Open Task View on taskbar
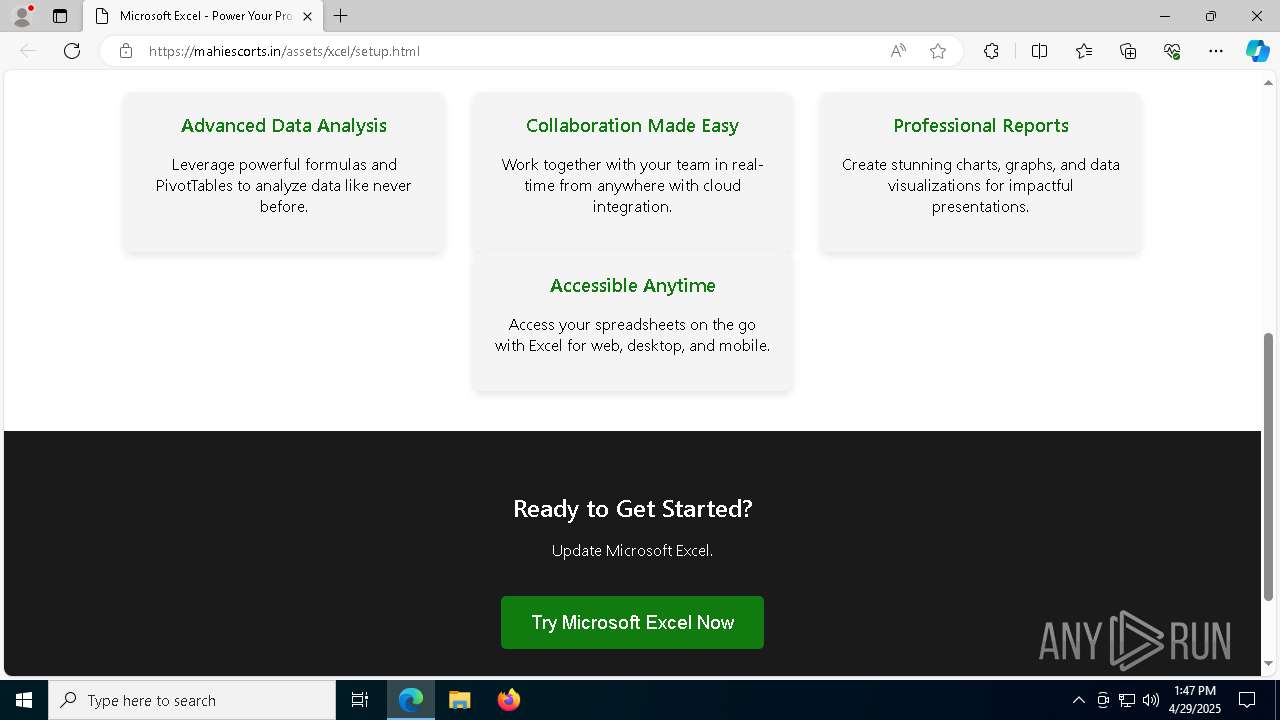Image resolution: width=1280 pixels, height=720 pixels. click(x=360, y=700)
